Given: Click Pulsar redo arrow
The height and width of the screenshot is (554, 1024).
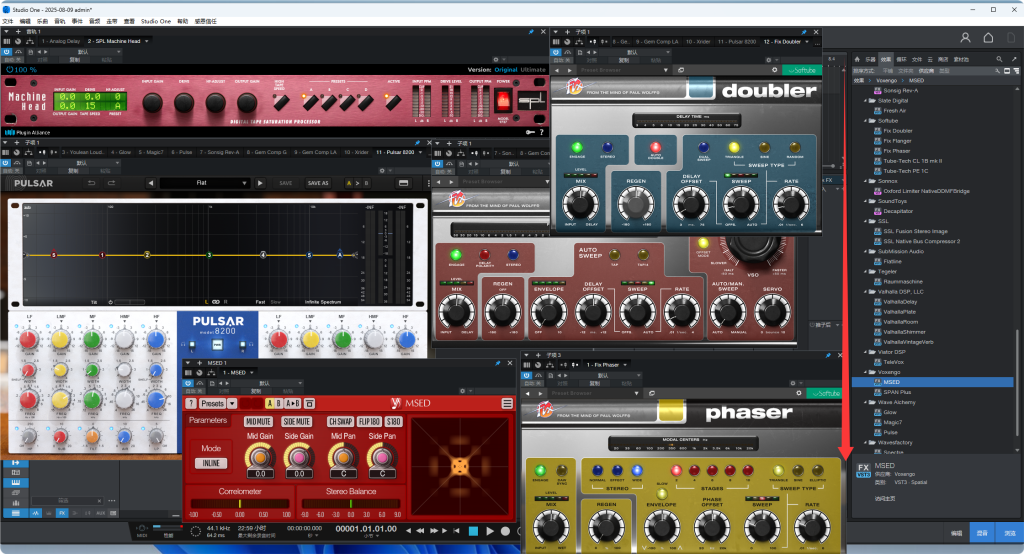Looking at the screenshot, I should [x=111, y=183].
